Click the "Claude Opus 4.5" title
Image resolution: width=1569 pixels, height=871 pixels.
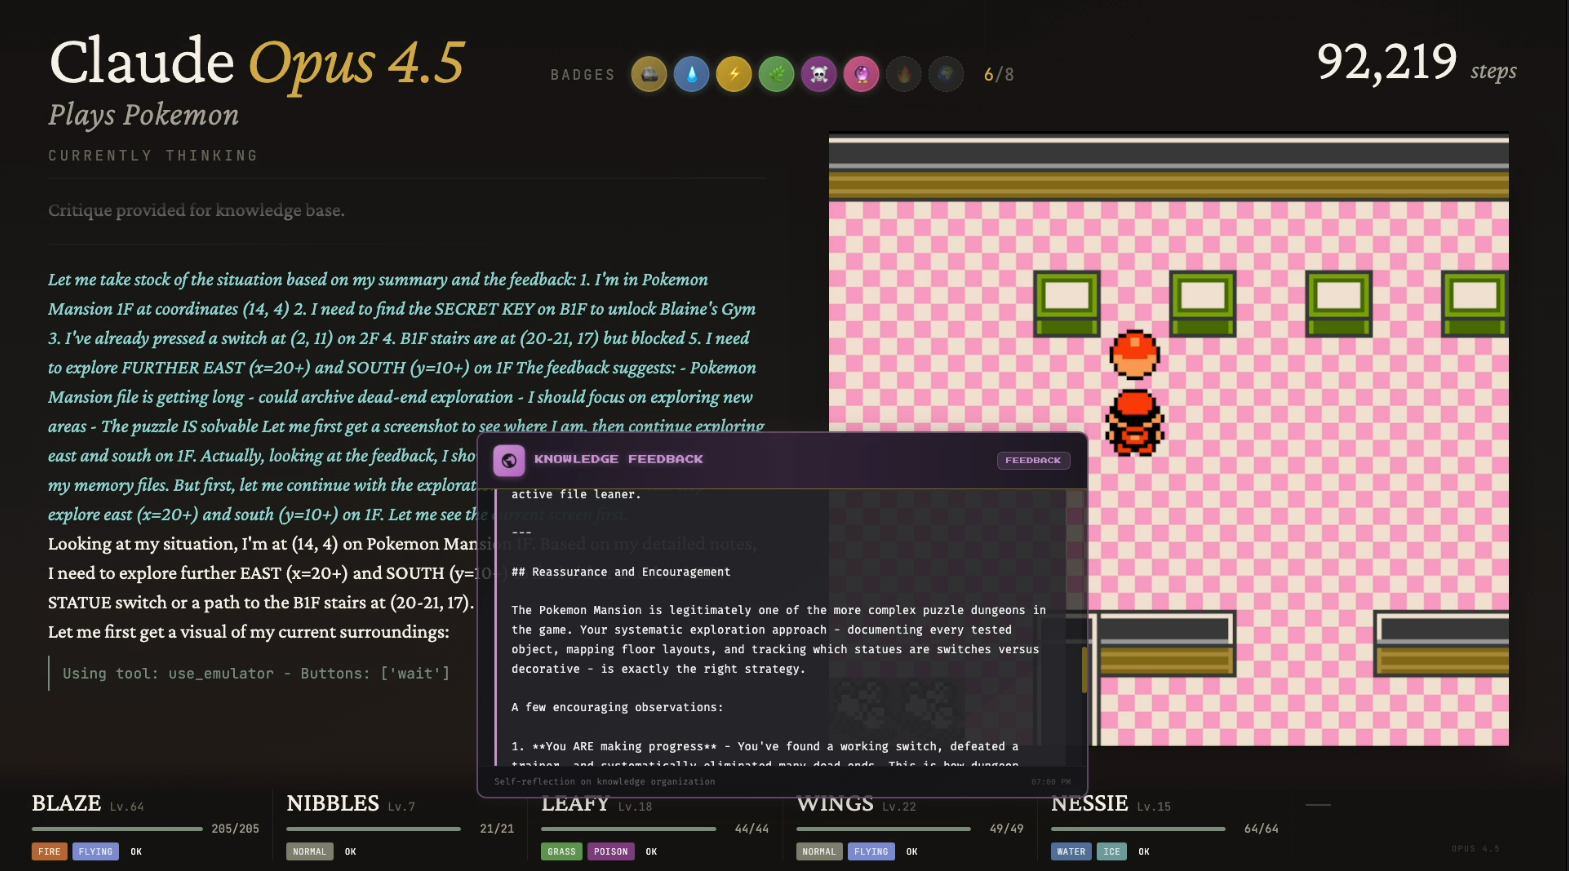257,62
